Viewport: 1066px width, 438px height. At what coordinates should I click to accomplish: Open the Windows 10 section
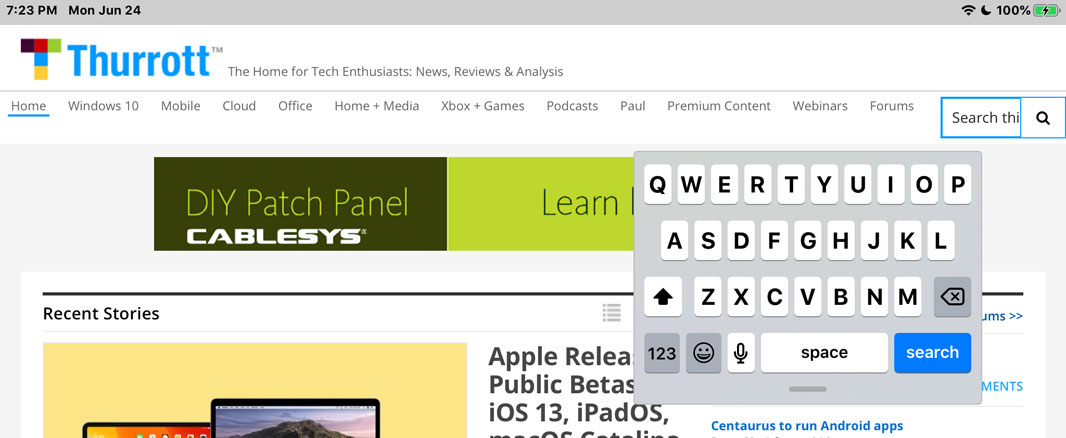(103, 106)
